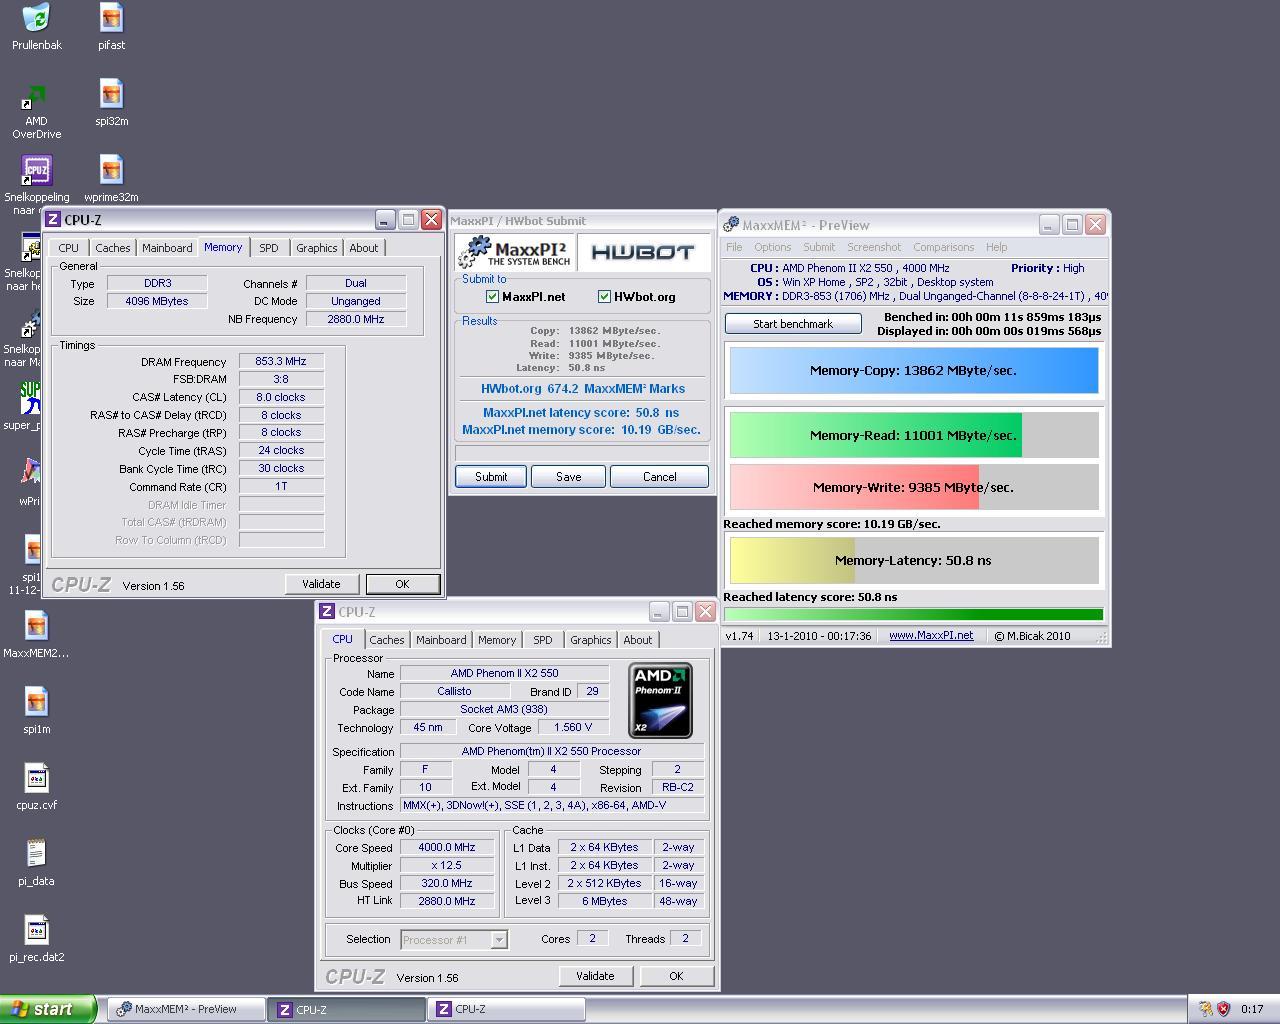
Task: Click the green benchmark progress bar
Action: tap(914, 614)
